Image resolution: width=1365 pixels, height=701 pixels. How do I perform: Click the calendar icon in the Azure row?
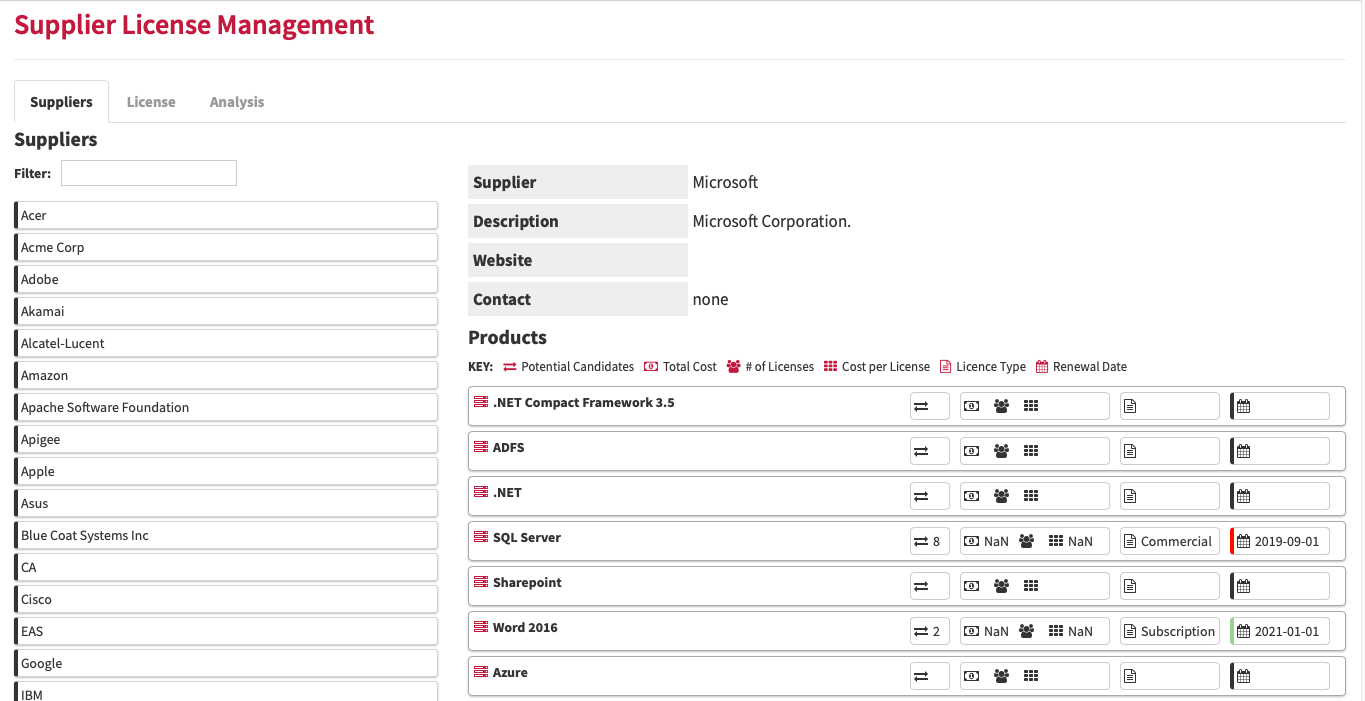pos(1244,677)
